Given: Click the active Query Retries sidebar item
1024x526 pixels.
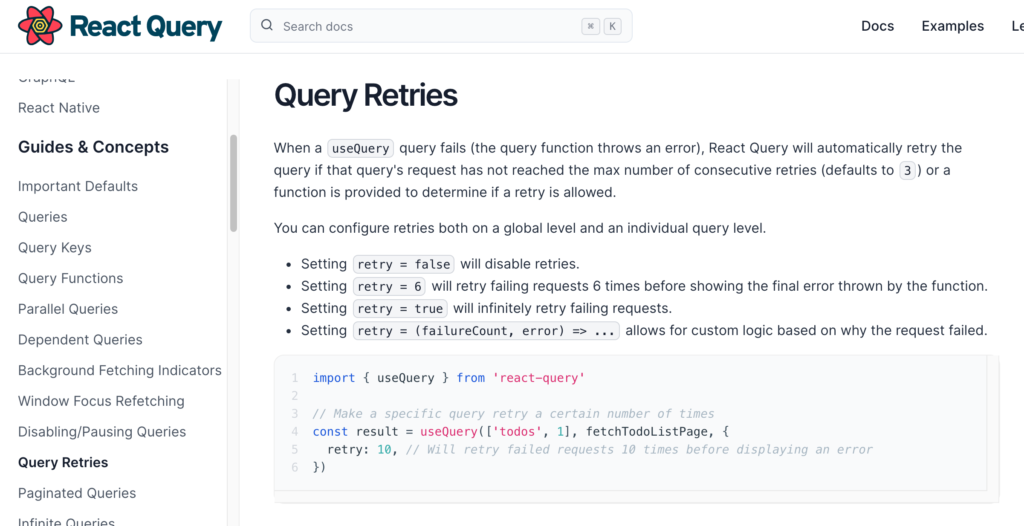Looking at the screenshot, I should [63, 463].
